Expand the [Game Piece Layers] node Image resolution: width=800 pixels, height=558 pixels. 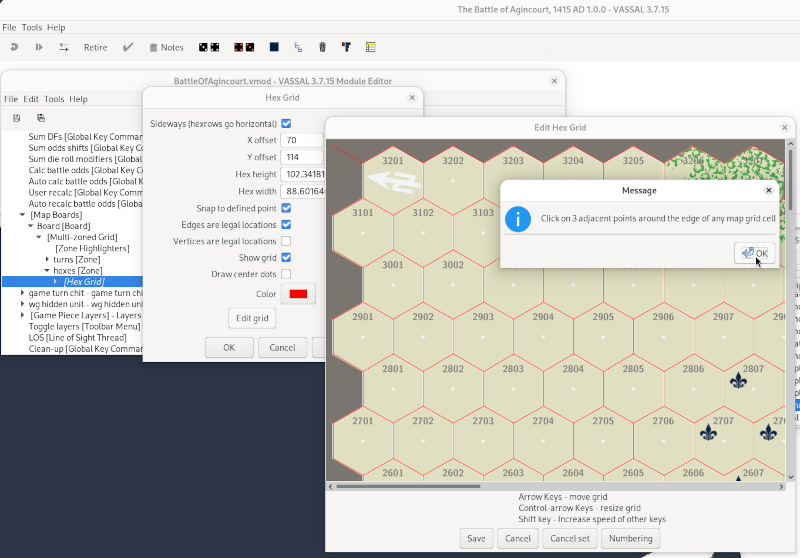click(x=22, y=315)
